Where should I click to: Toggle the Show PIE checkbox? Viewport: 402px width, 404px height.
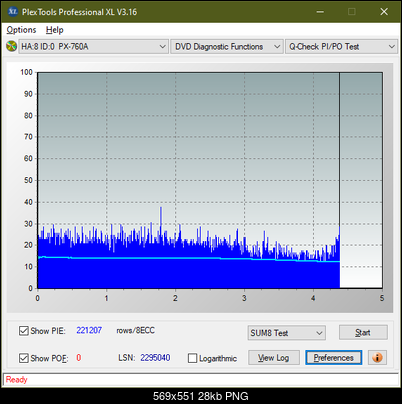(24, 331)
